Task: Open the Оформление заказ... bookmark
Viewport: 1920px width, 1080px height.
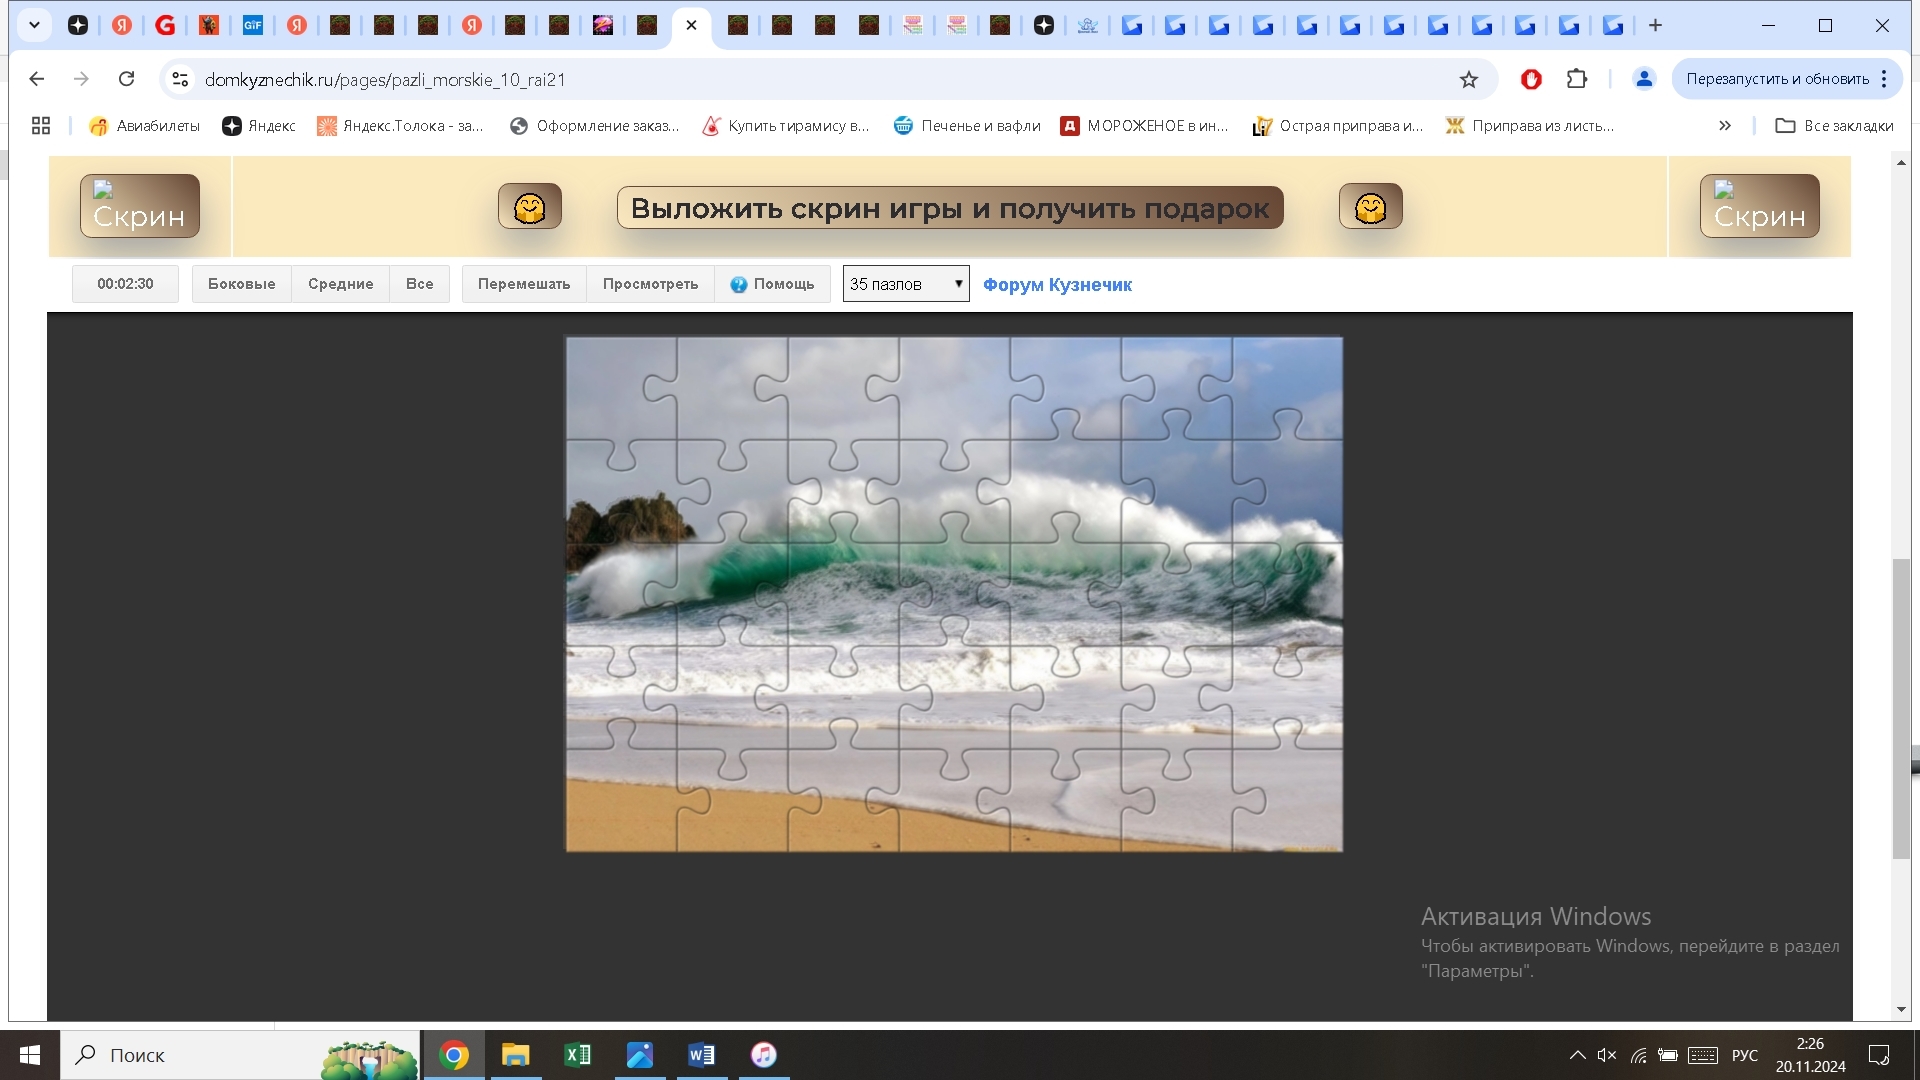Action: [594, 126]
